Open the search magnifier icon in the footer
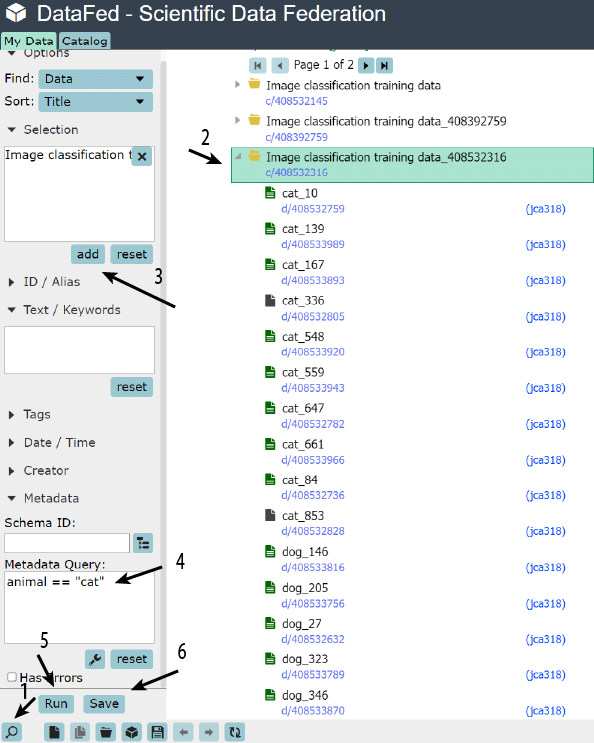Image resolution: width=594 pixels, height=743 pixels. pos(12,732)
